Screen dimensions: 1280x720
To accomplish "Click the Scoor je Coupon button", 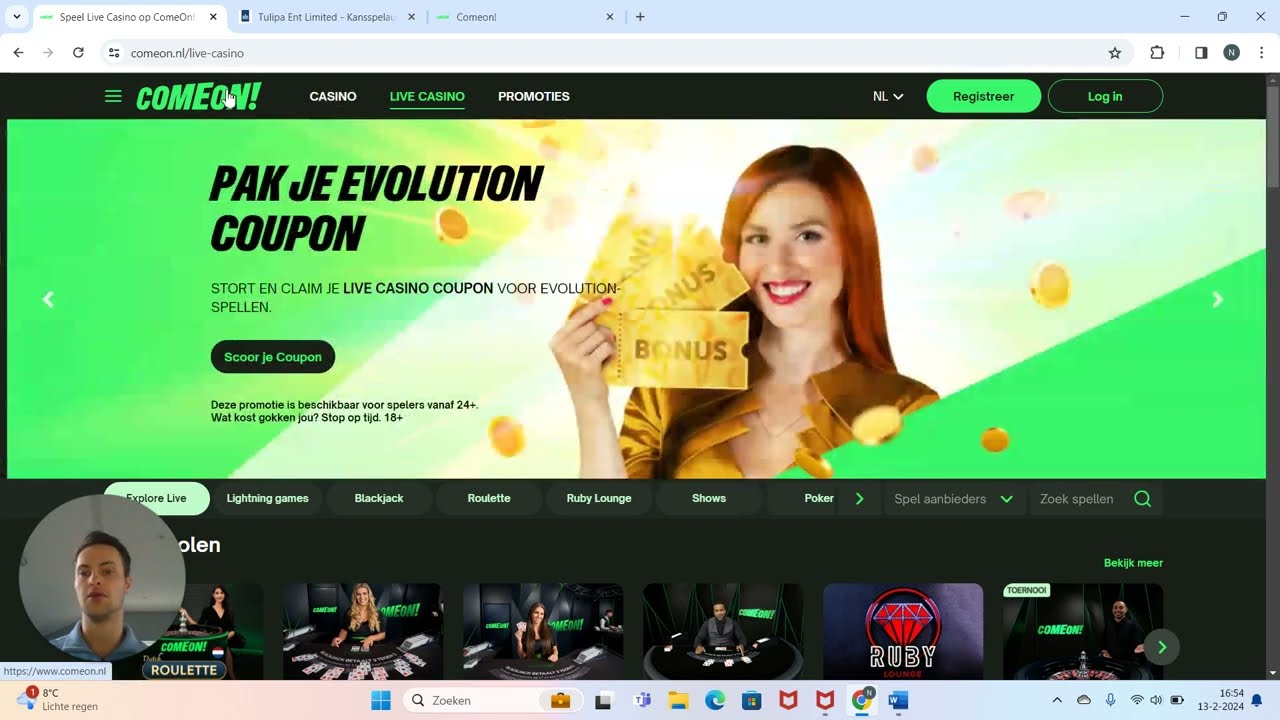I will 273,357.
